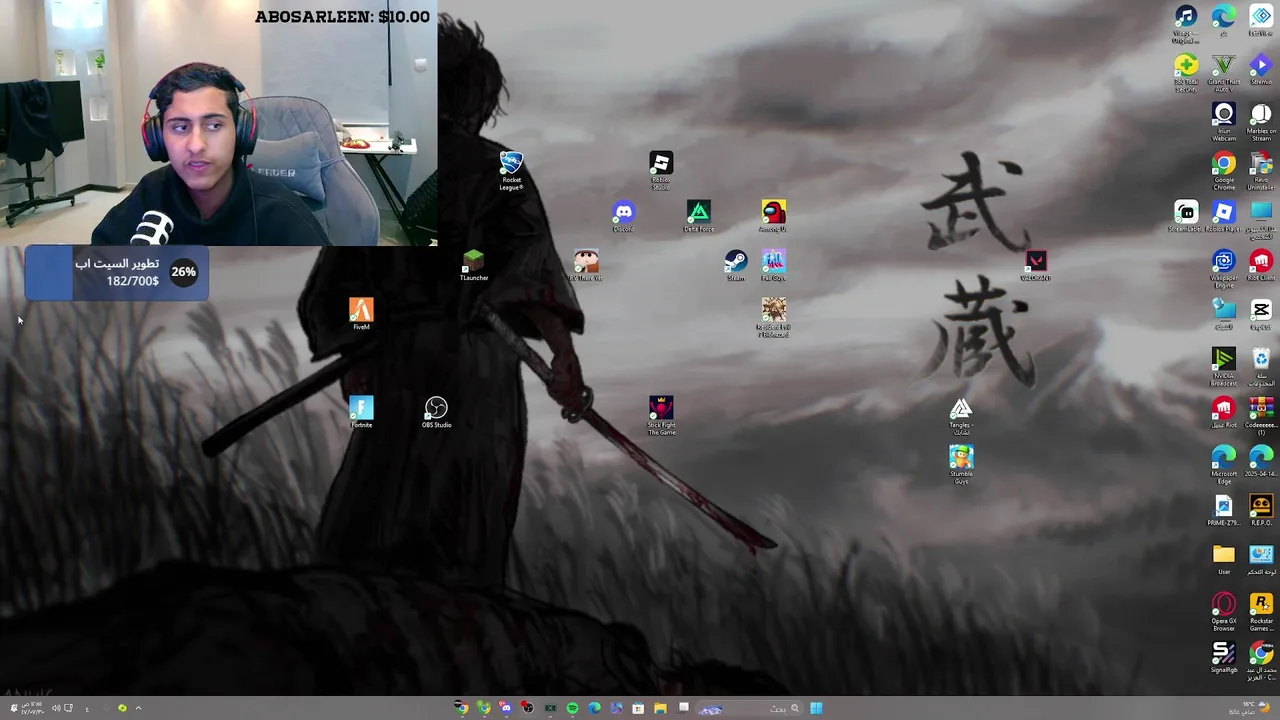Launch Roblox Studio from the desktop
Screen dimensions: 1280x720
(x=661, y=168)
